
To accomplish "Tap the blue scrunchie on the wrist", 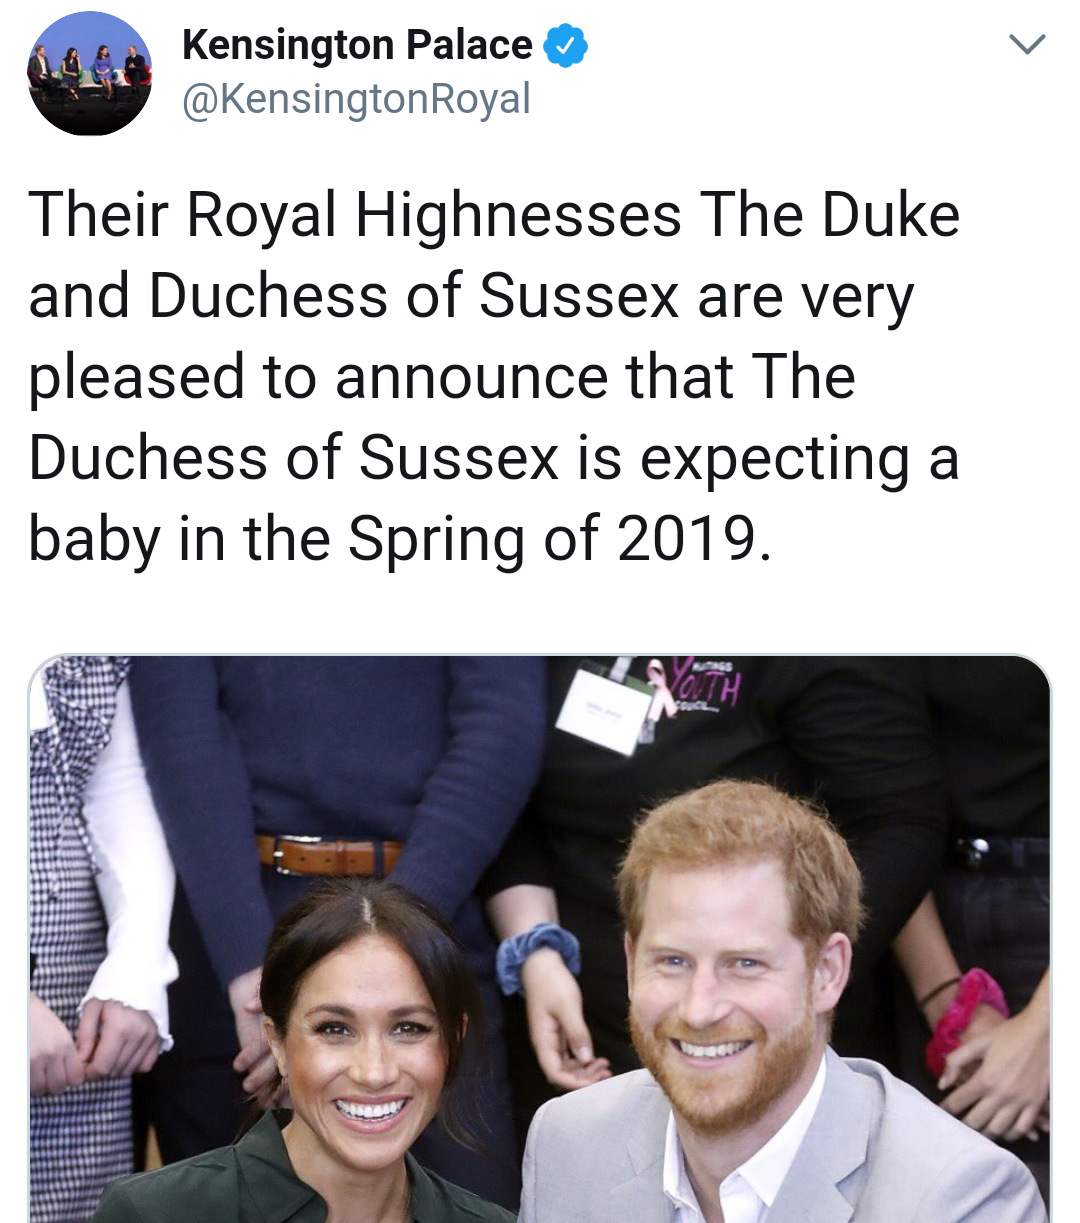I will (540, 954).
